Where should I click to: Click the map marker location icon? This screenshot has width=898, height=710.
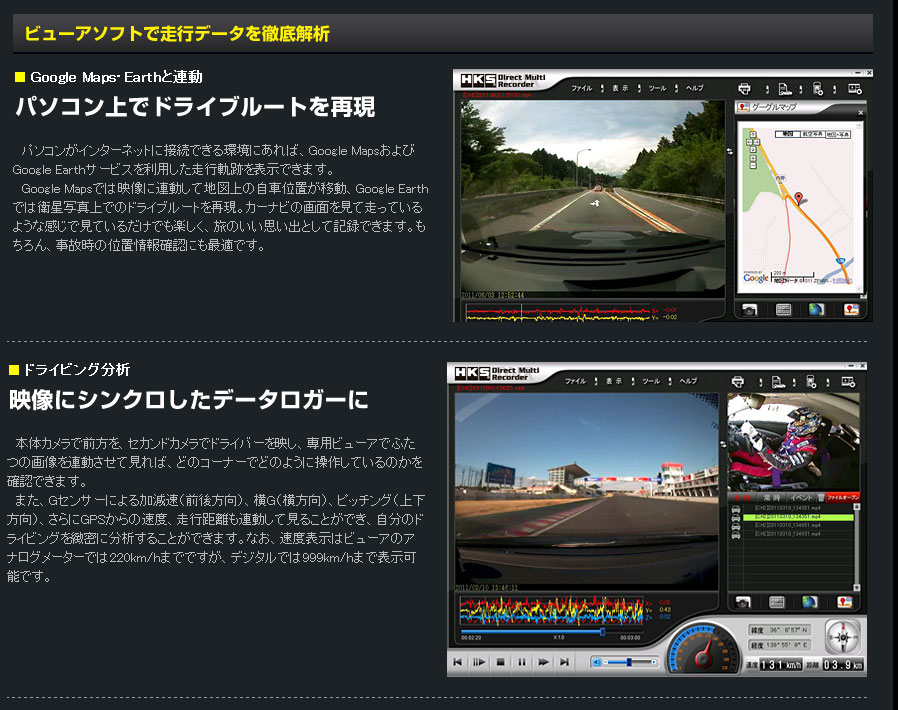851,308
